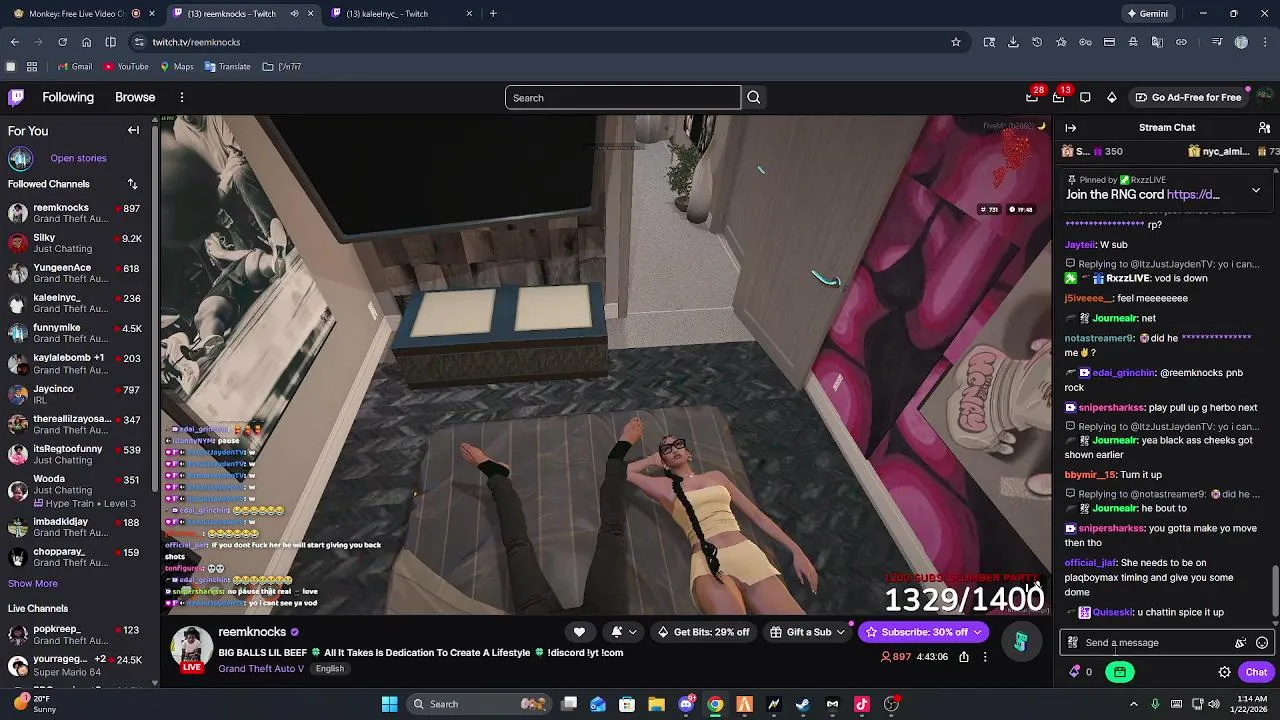Open Gemini button in Chrome

coord(1147,13)
